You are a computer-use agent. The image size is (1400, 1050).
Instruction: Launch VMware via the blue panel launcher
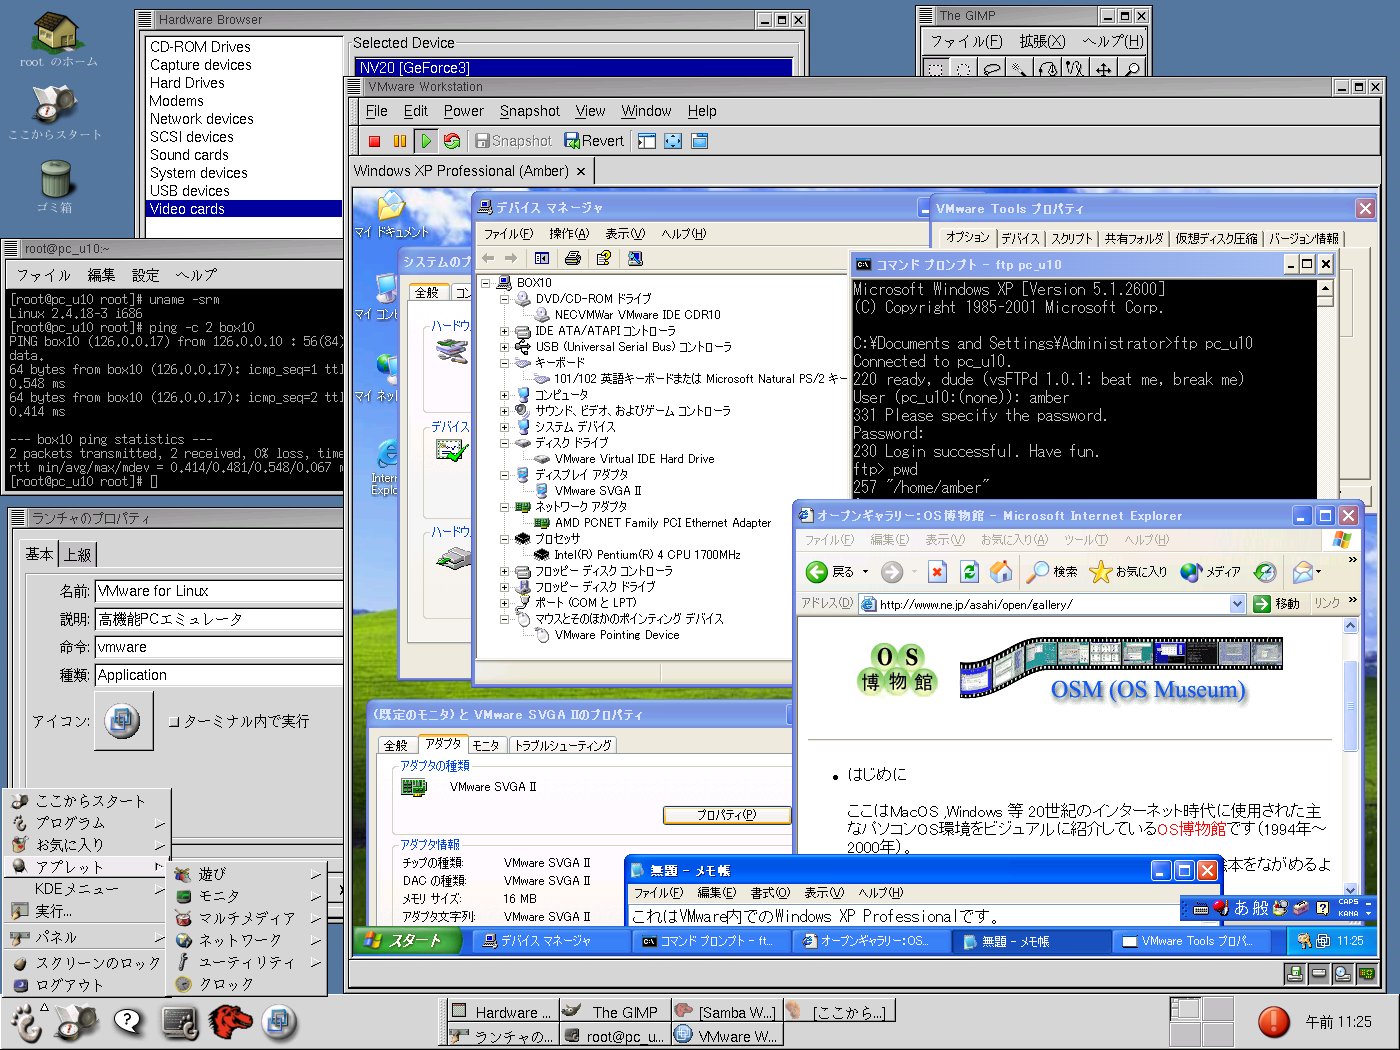pos(280,1022)
